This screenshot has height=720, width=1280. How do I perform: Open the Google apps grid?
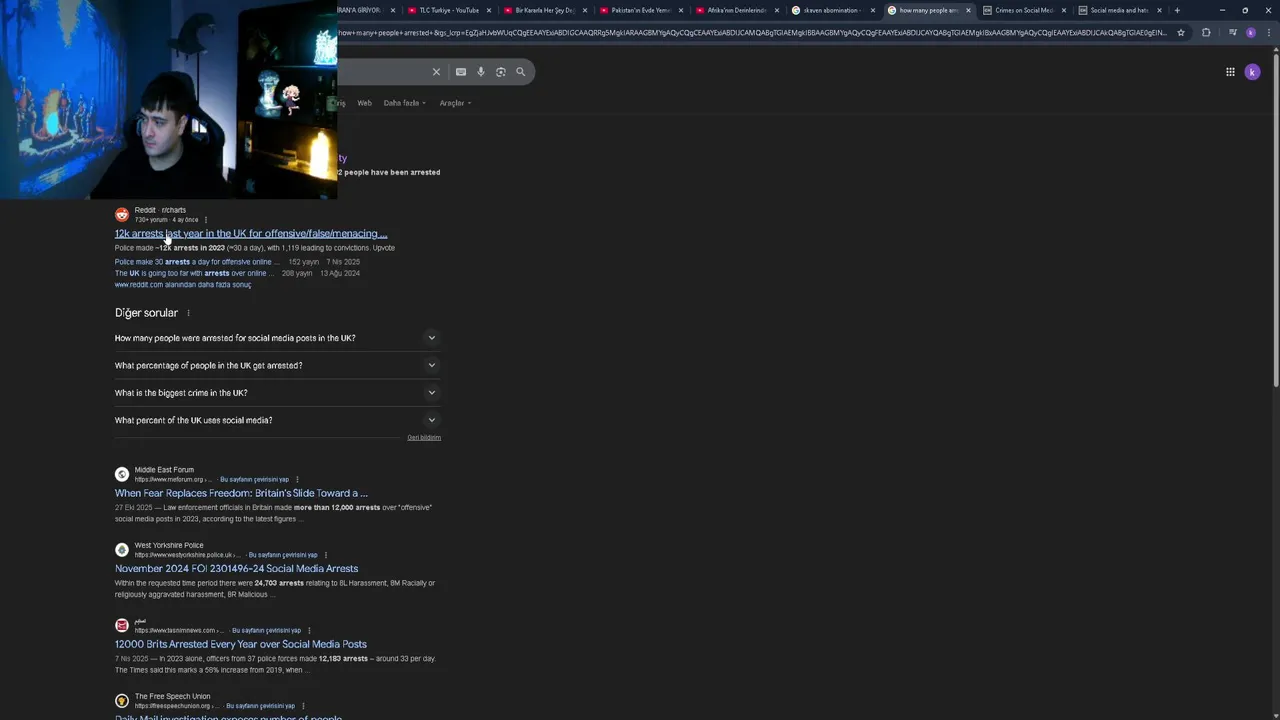[x=1230, y=72]
